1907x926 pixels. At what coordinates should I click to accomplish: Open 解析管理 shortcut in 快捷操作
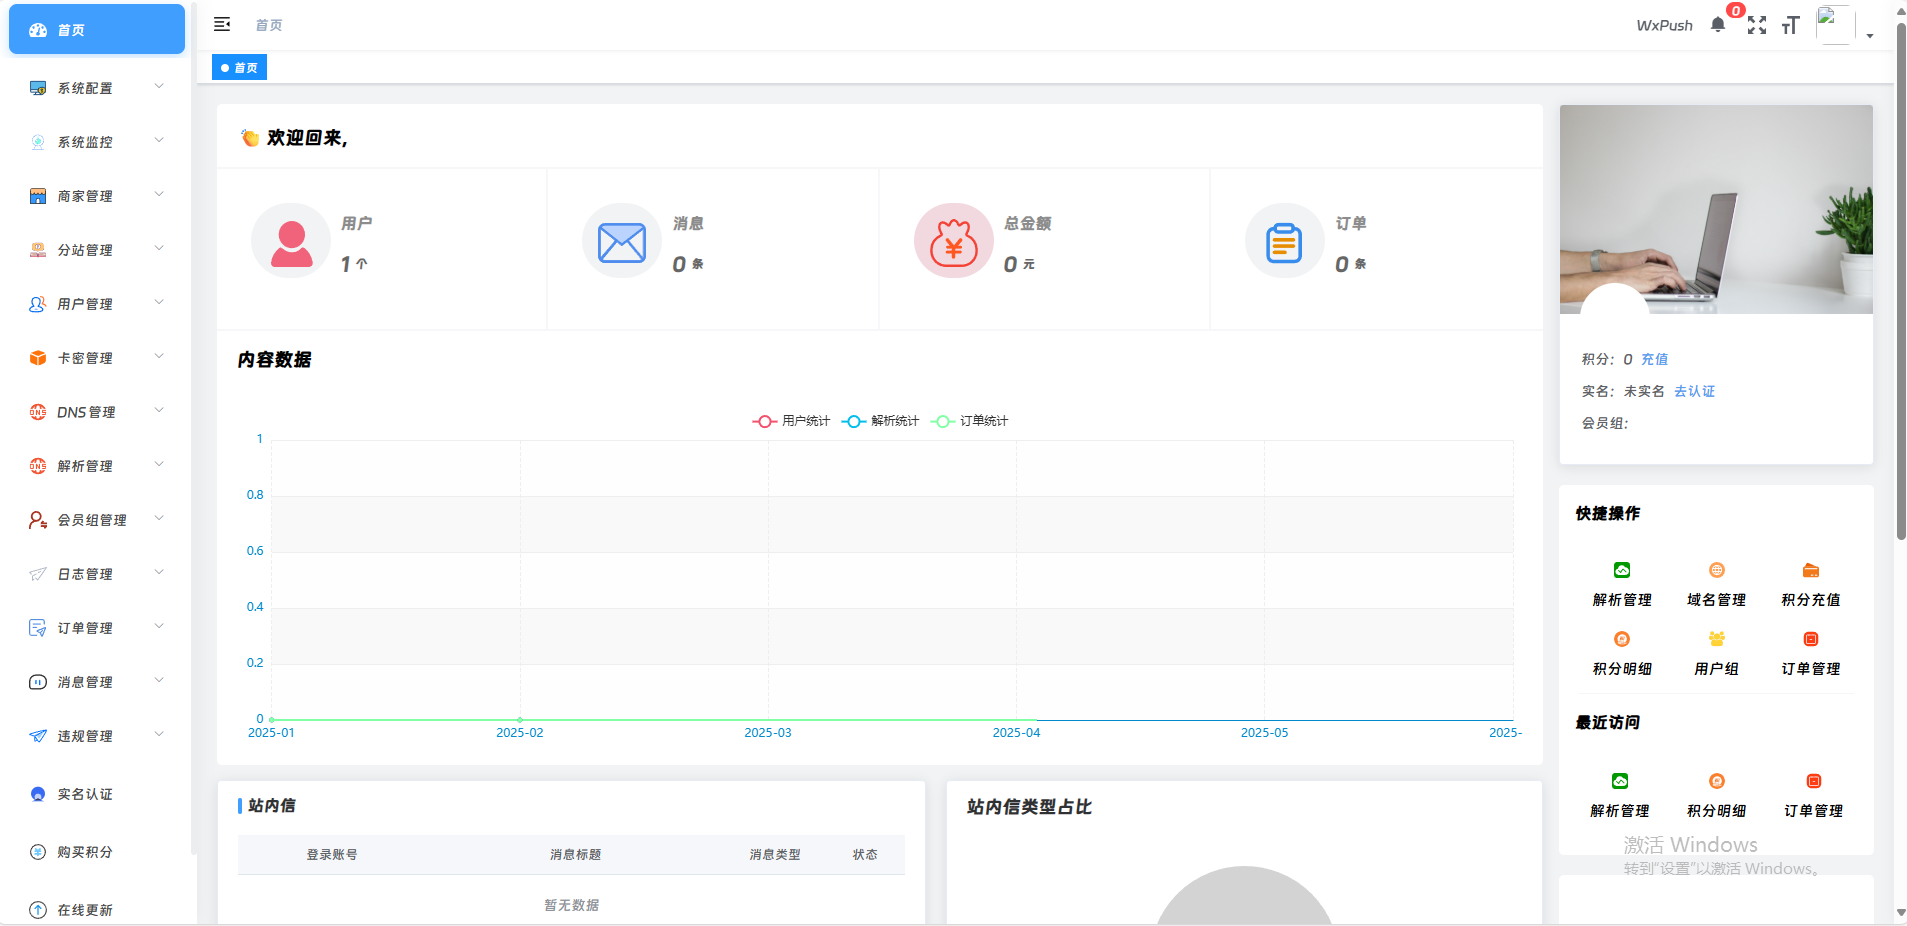click(x=1622, y=585)
